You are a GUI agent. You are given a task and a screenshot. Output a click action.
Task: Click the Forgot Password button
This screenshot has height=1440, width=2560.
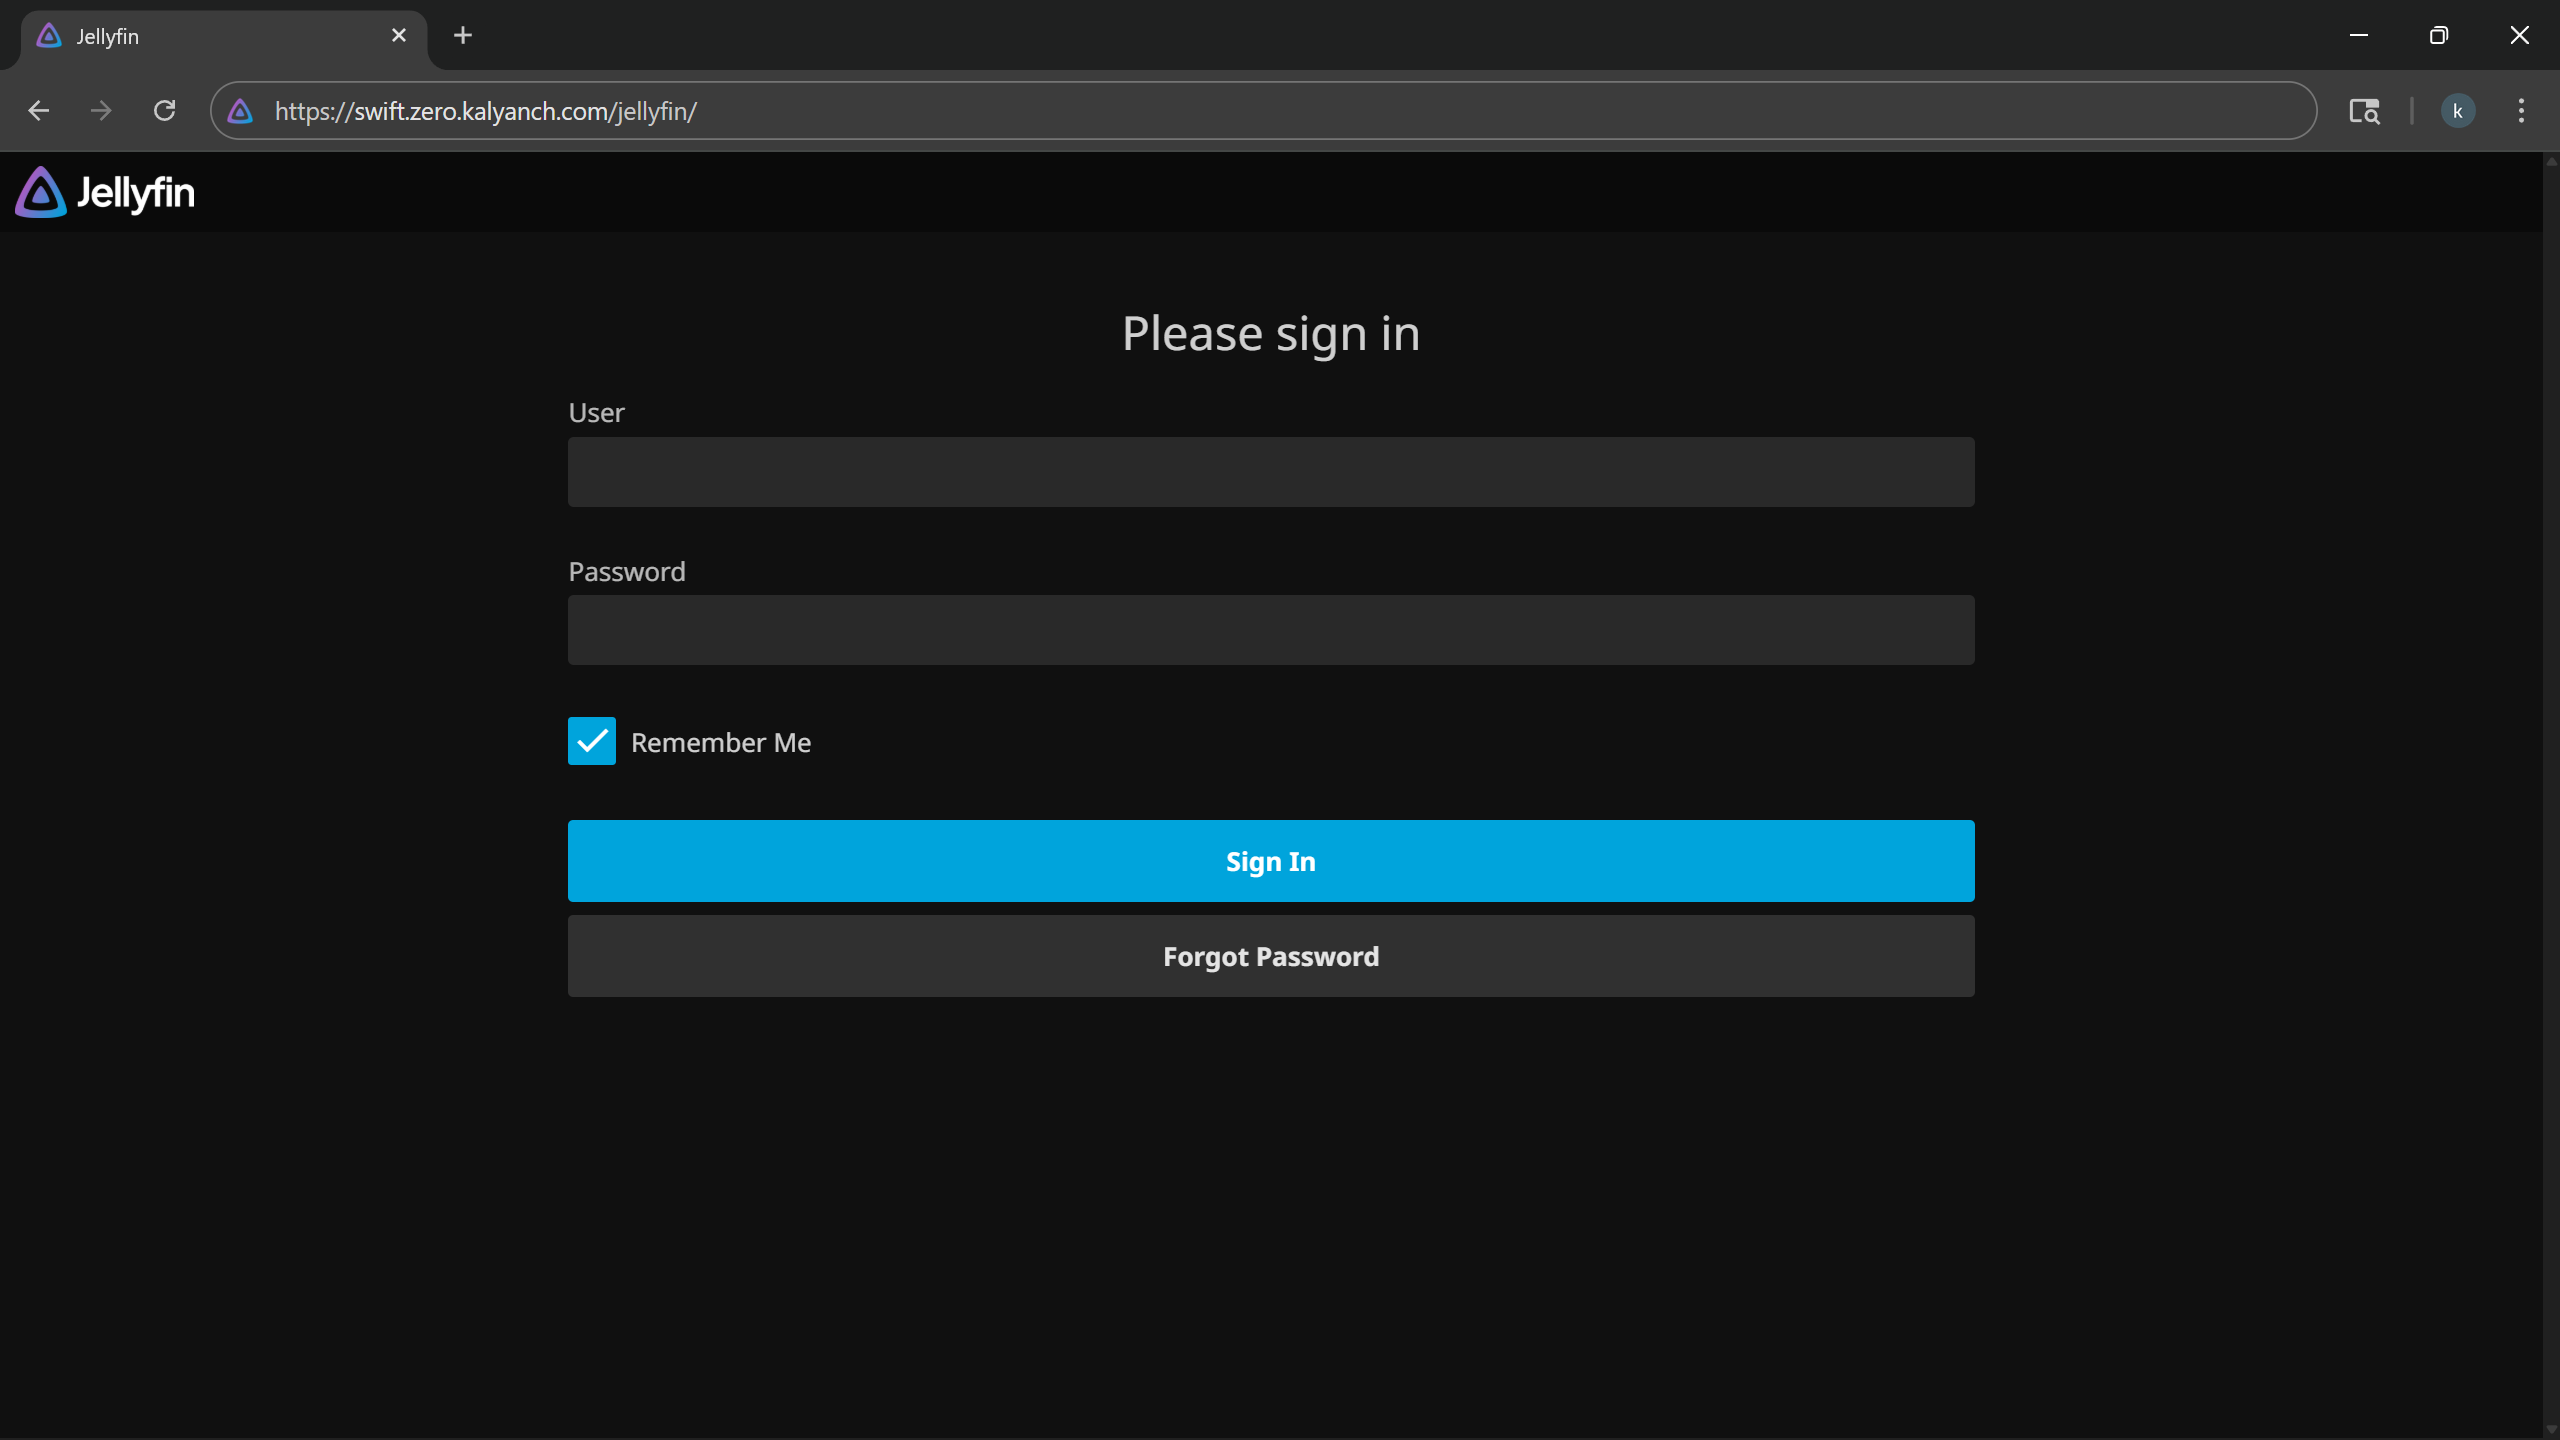(x=1269, y=956)
